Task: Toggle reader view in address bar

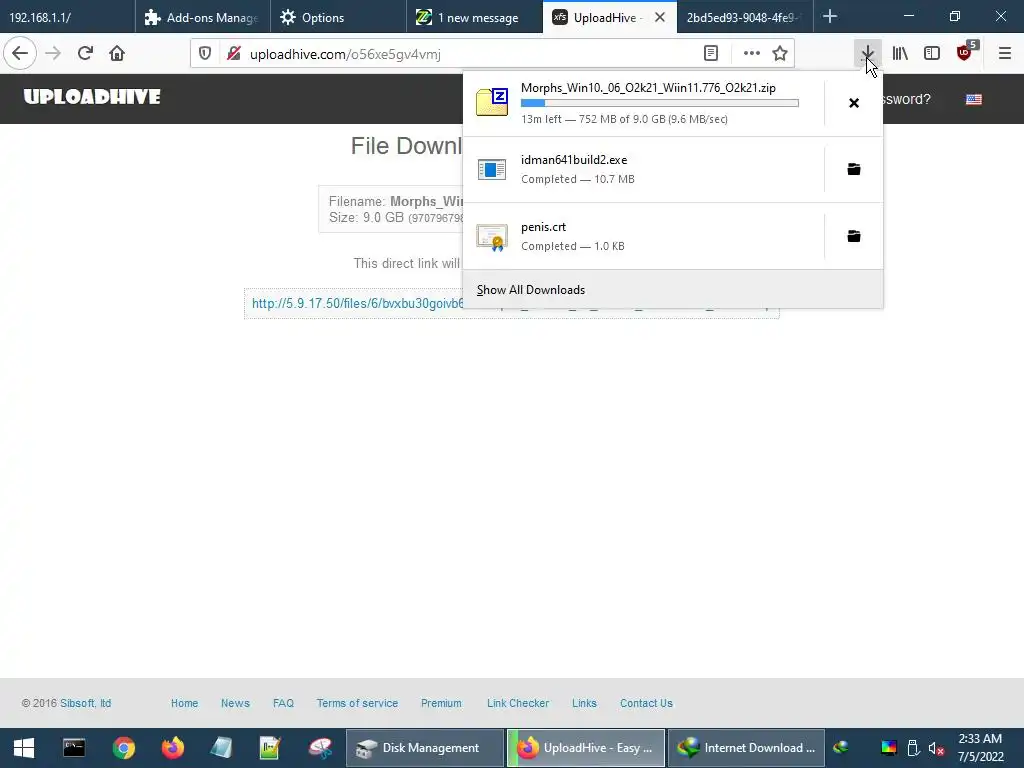Action: tap(711, 54)
